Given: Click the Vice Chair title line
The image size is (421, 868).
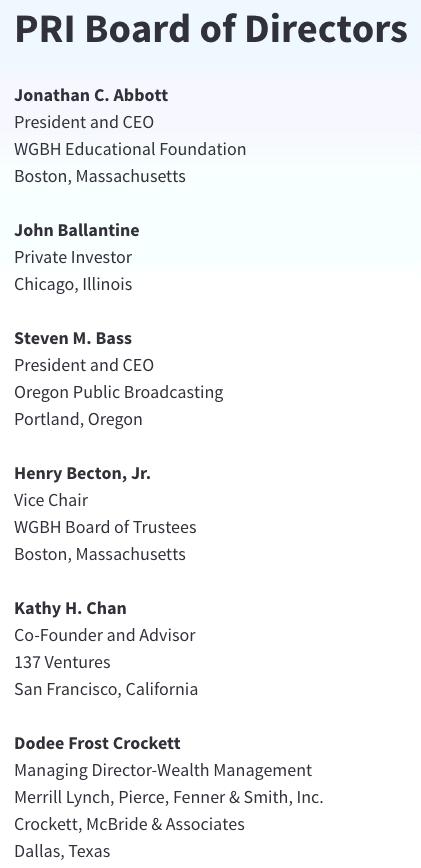Looking at the screenshot, I should coord(51,500).
